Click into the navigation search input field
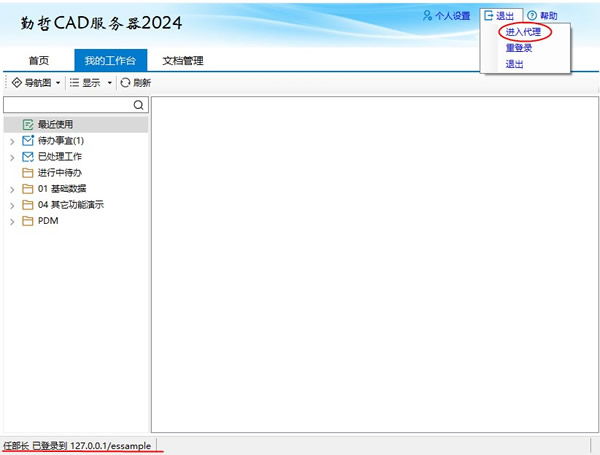 [66, 105]
